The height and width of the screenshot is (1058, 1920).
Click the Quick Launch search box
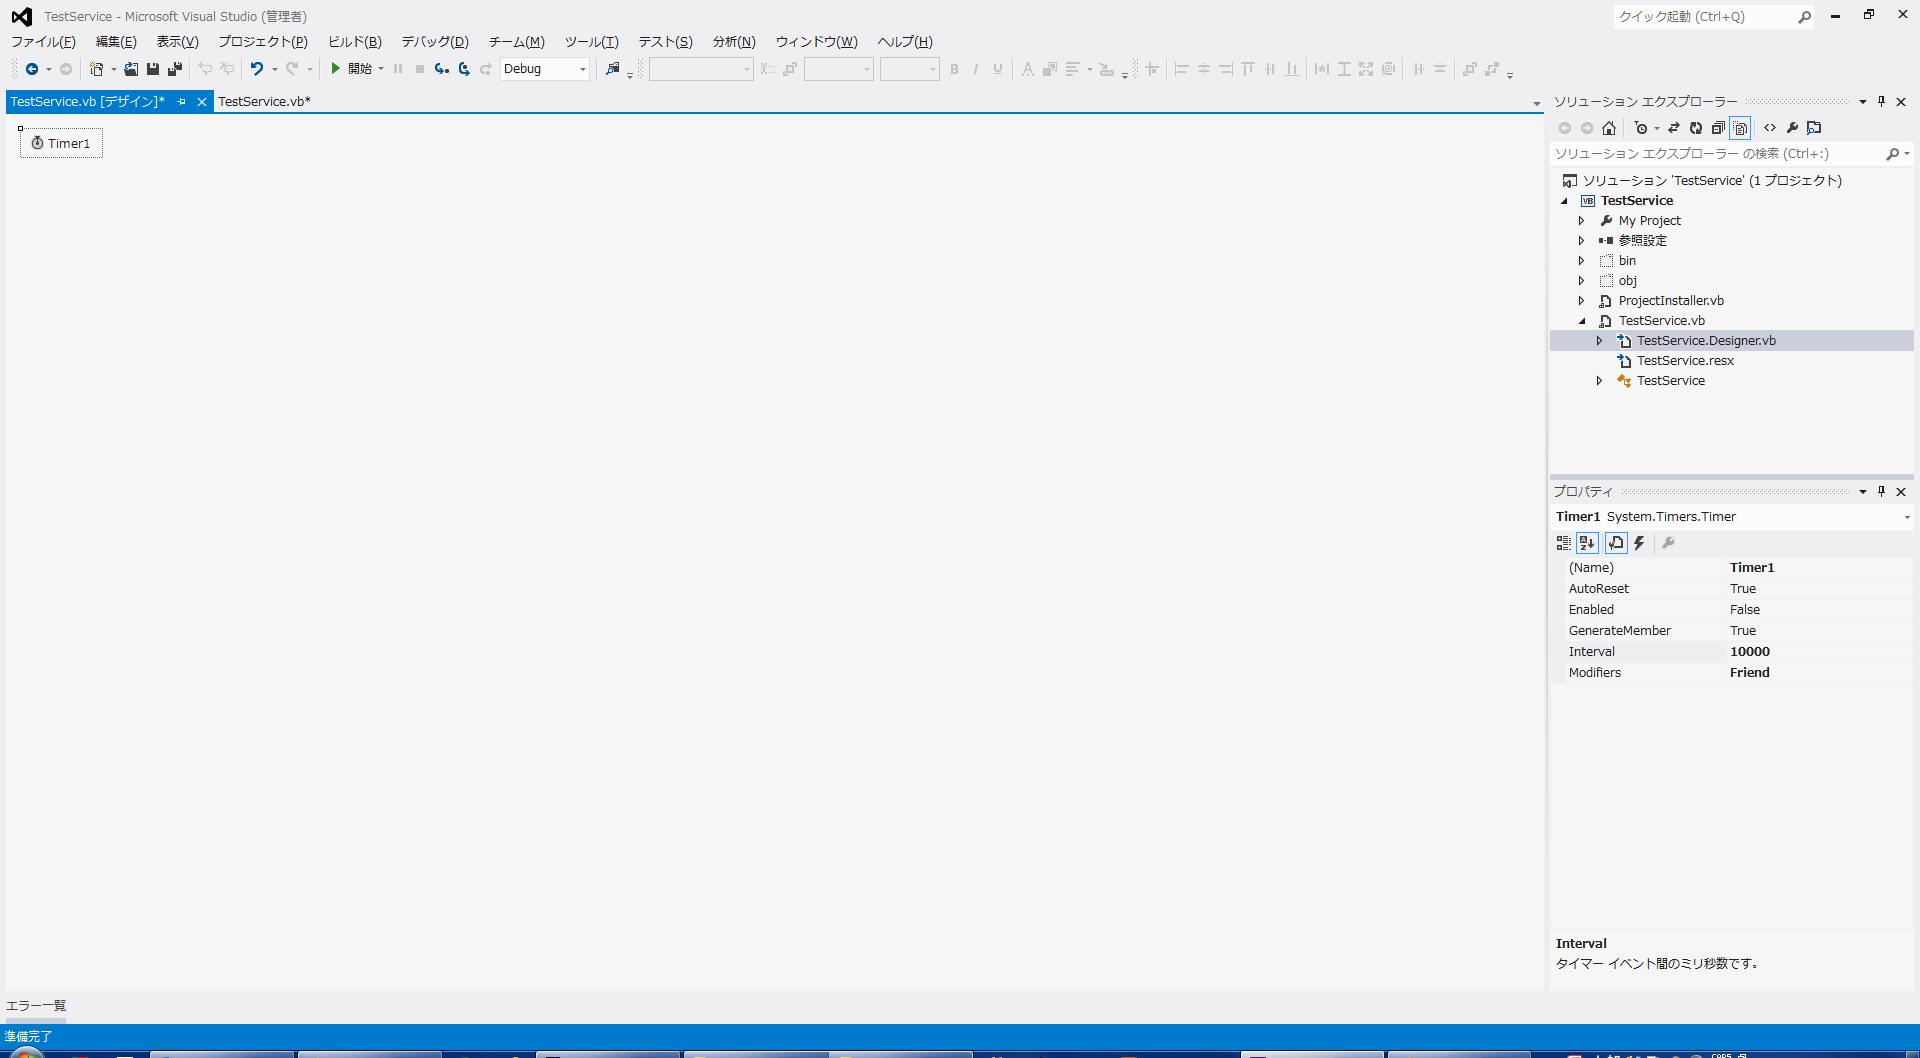pyautogui.click(x=1704, y=17)
